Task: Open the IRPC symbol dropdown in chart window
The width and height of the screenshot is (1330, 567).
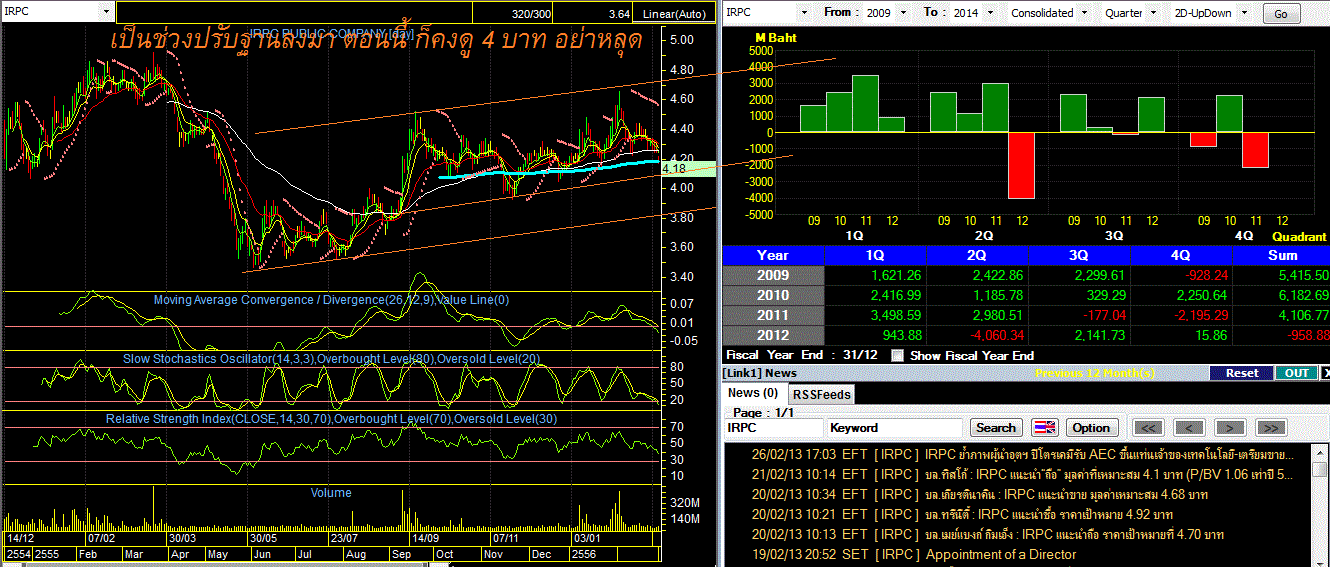Action: (x=106, y=11)
